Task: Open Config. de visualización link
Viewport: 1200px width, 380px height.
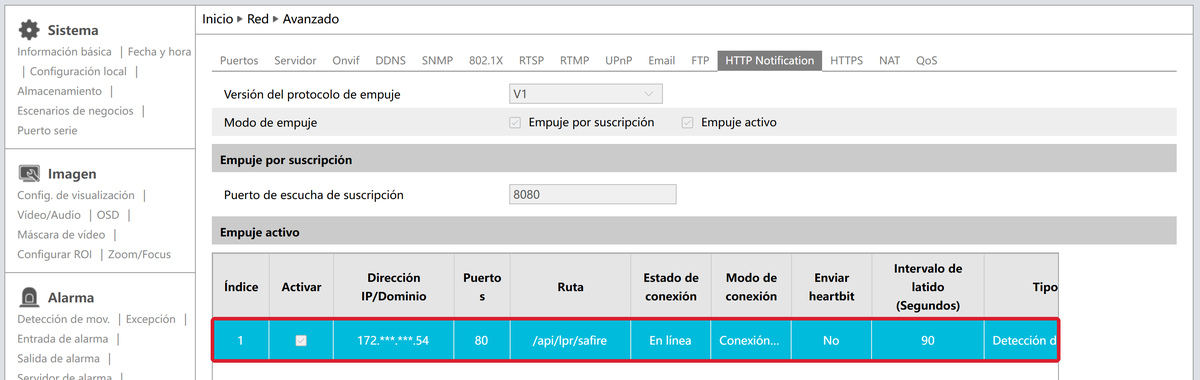Action: [x=75, y=195]
